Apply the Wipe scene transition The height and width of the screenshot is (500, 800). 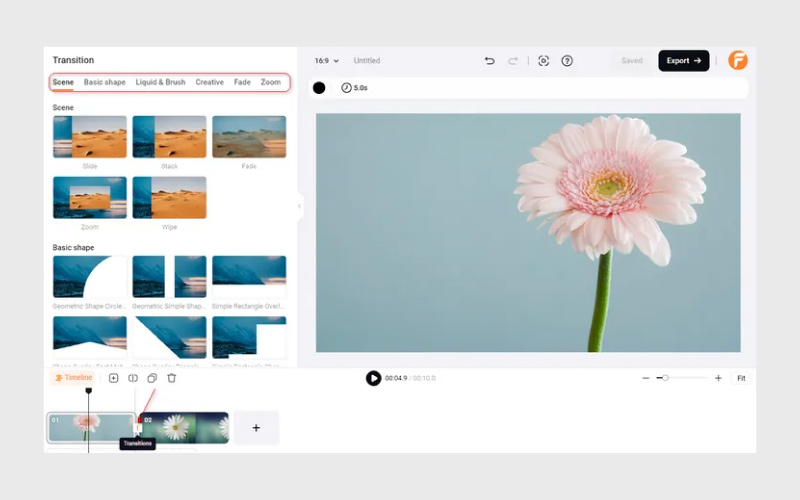[169, 197]
